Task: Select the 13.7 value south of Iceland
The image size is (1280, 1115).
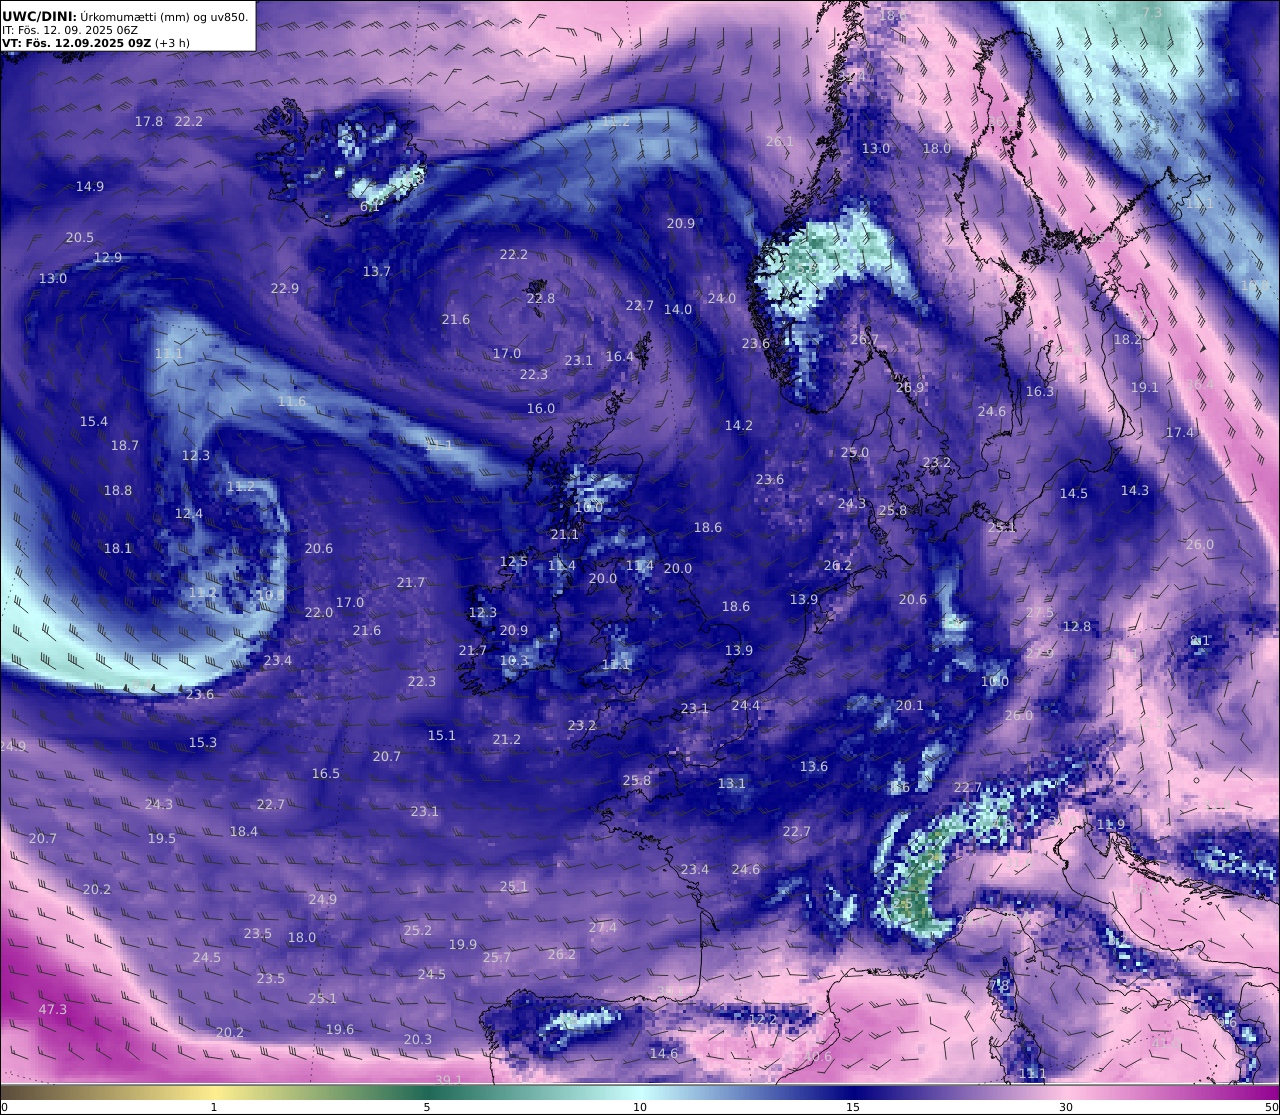Action: pos(377,272)
